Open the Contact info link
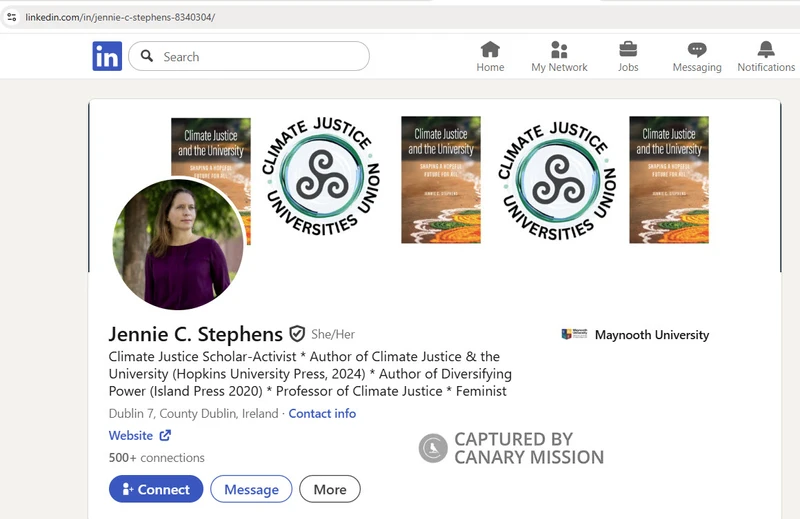This screenshot has height=519, width=800. click(x=322, y=413)
